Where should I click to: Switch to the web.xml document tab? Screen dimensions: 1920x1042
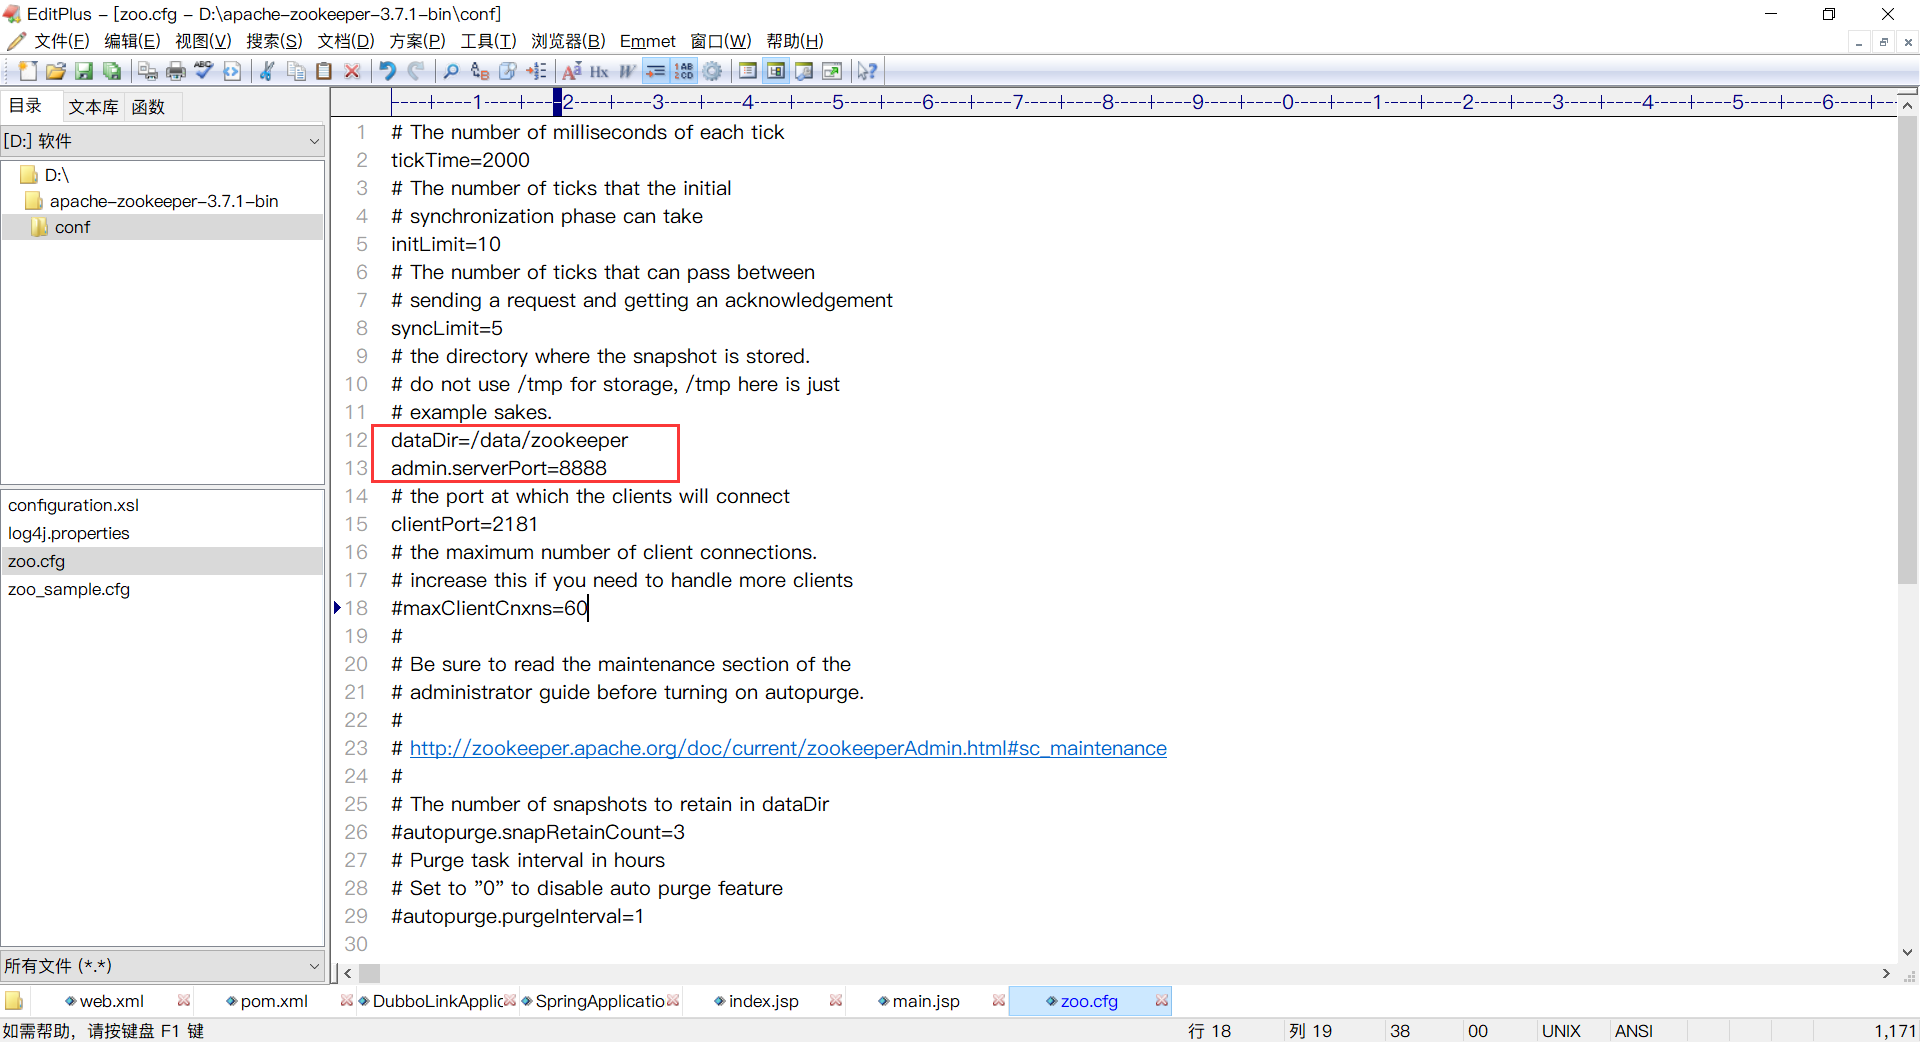[111, 1001]
